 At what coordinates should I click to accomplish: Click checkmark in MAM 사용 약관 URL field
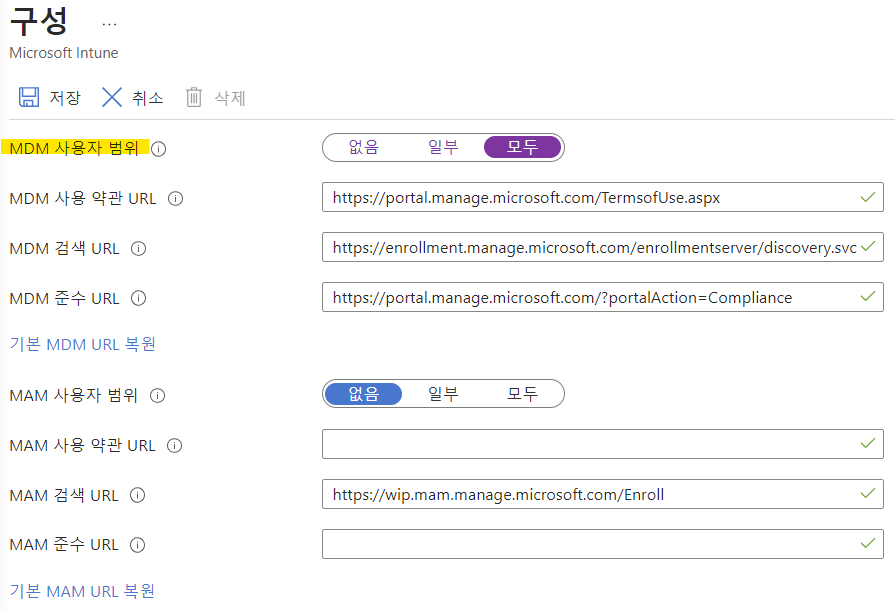[x=868, y=444]
